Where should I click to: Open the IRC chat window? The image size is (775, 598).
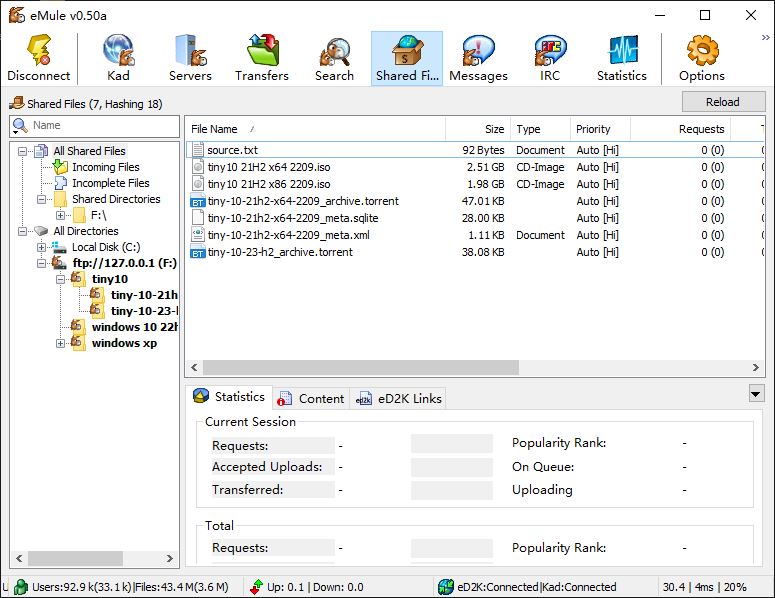(550, 58)
